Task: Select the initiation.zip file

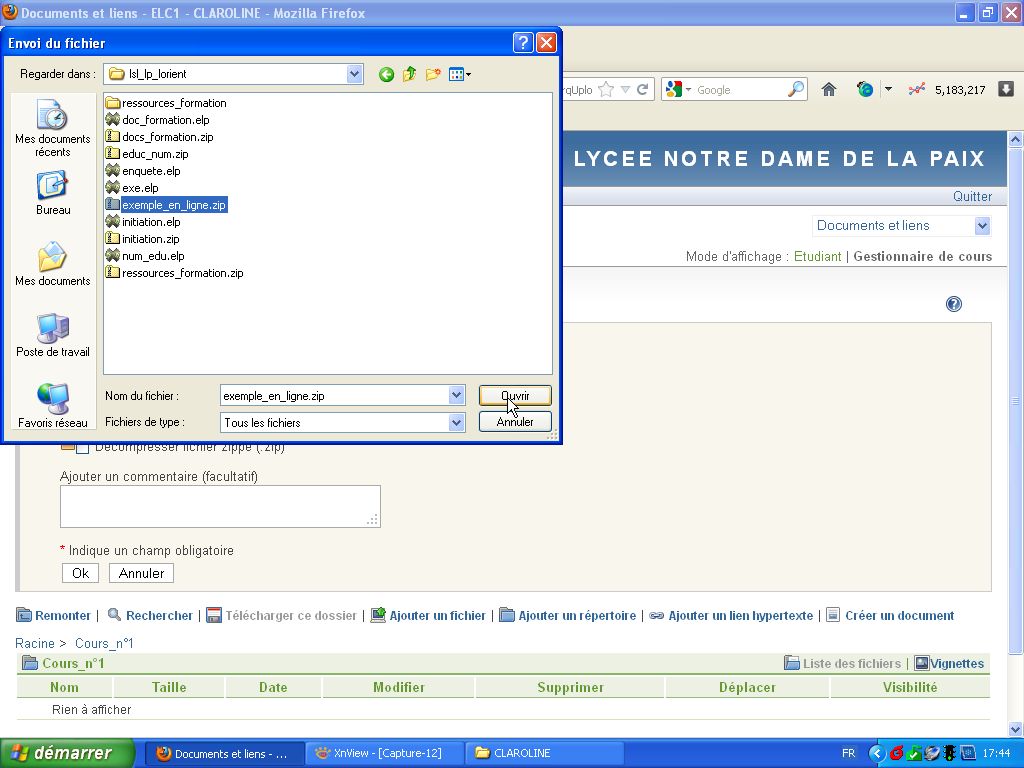Action: click(150, 239)
